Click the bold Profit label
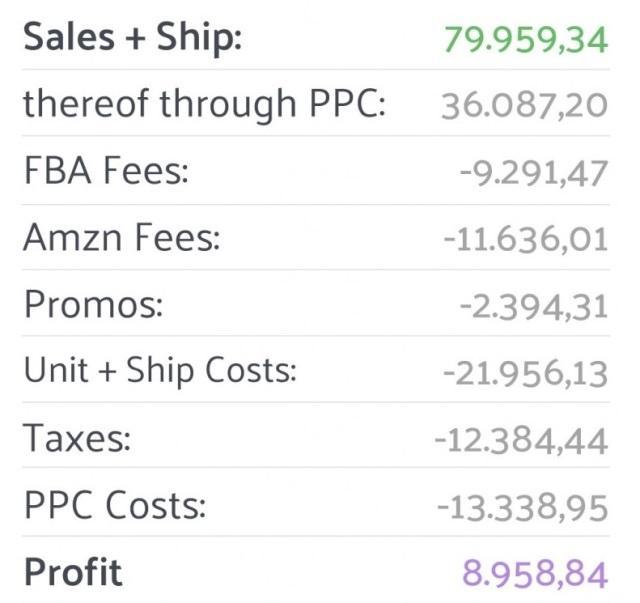The image size is (640, 603). [x=73, y=572]
